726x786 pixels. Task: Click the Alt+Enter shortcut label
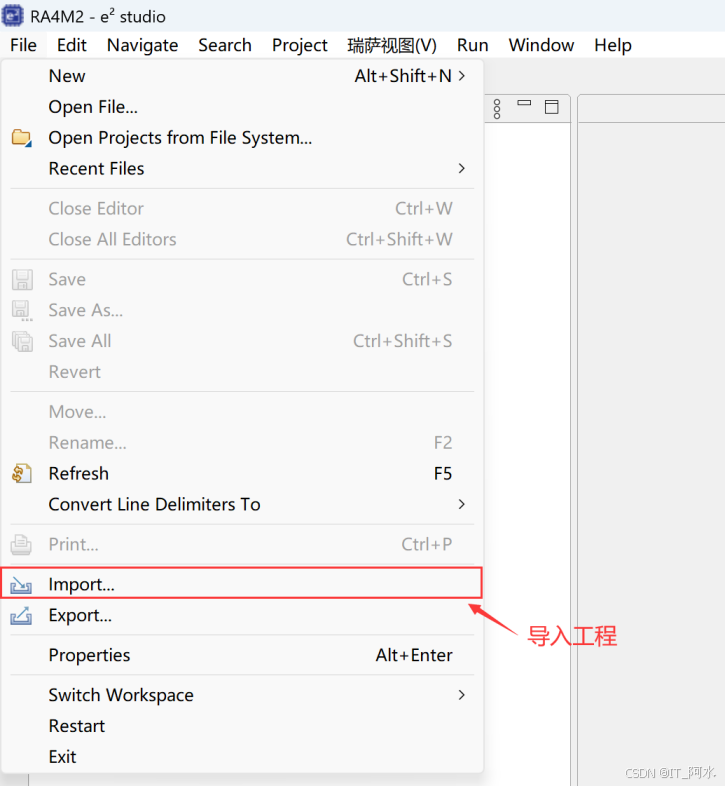[414, 655]
